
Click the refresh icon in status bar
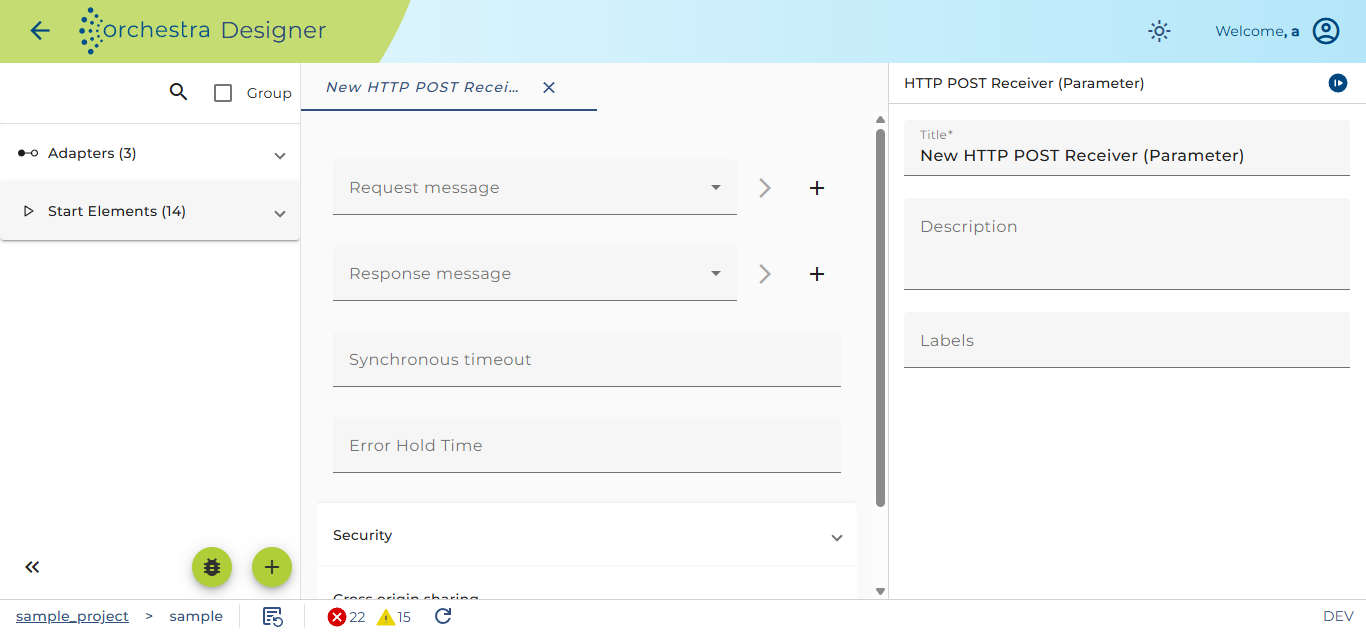click(x=444, y=616)
